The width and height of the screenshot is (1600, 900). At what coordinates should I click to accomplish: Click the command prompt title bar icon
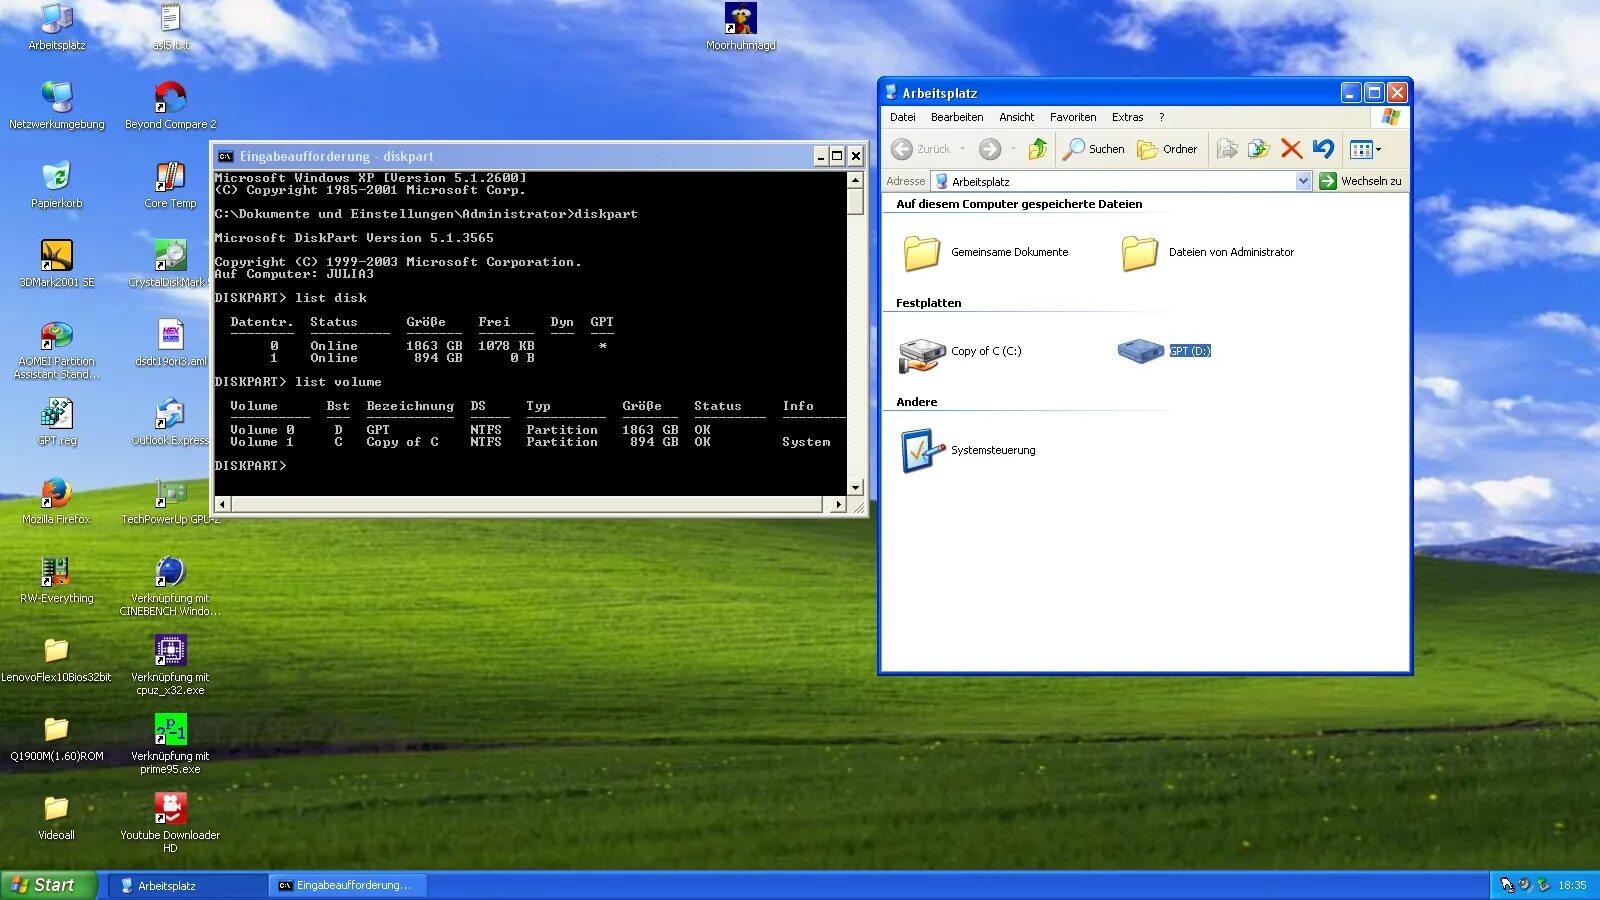226,156
